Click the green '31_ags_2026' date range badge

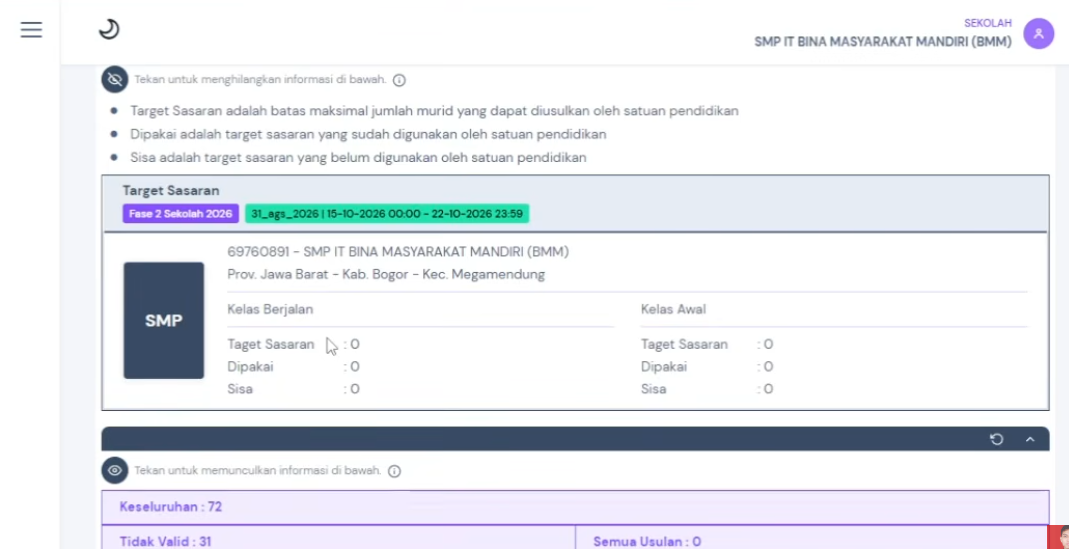[x=387, y=213]
